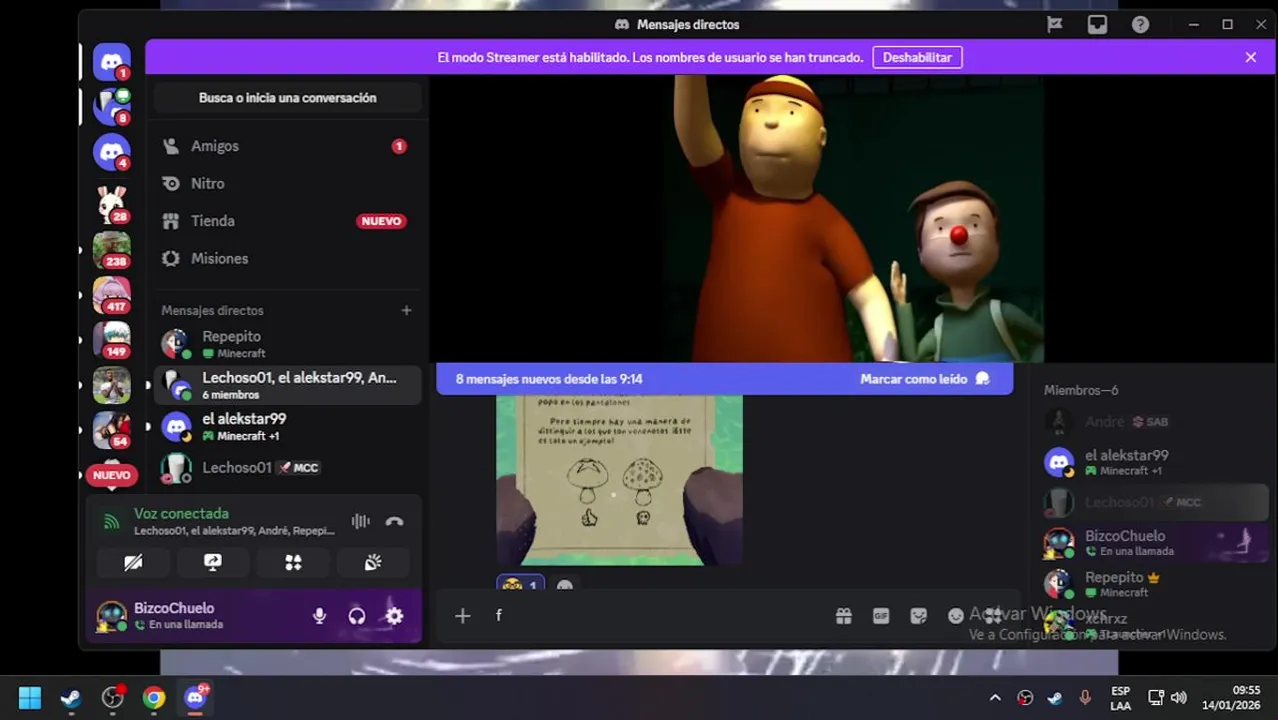Screen dimensions: 1278x720
Task: Open the server folder with 8 badge
Action: [x=111, y=107]
